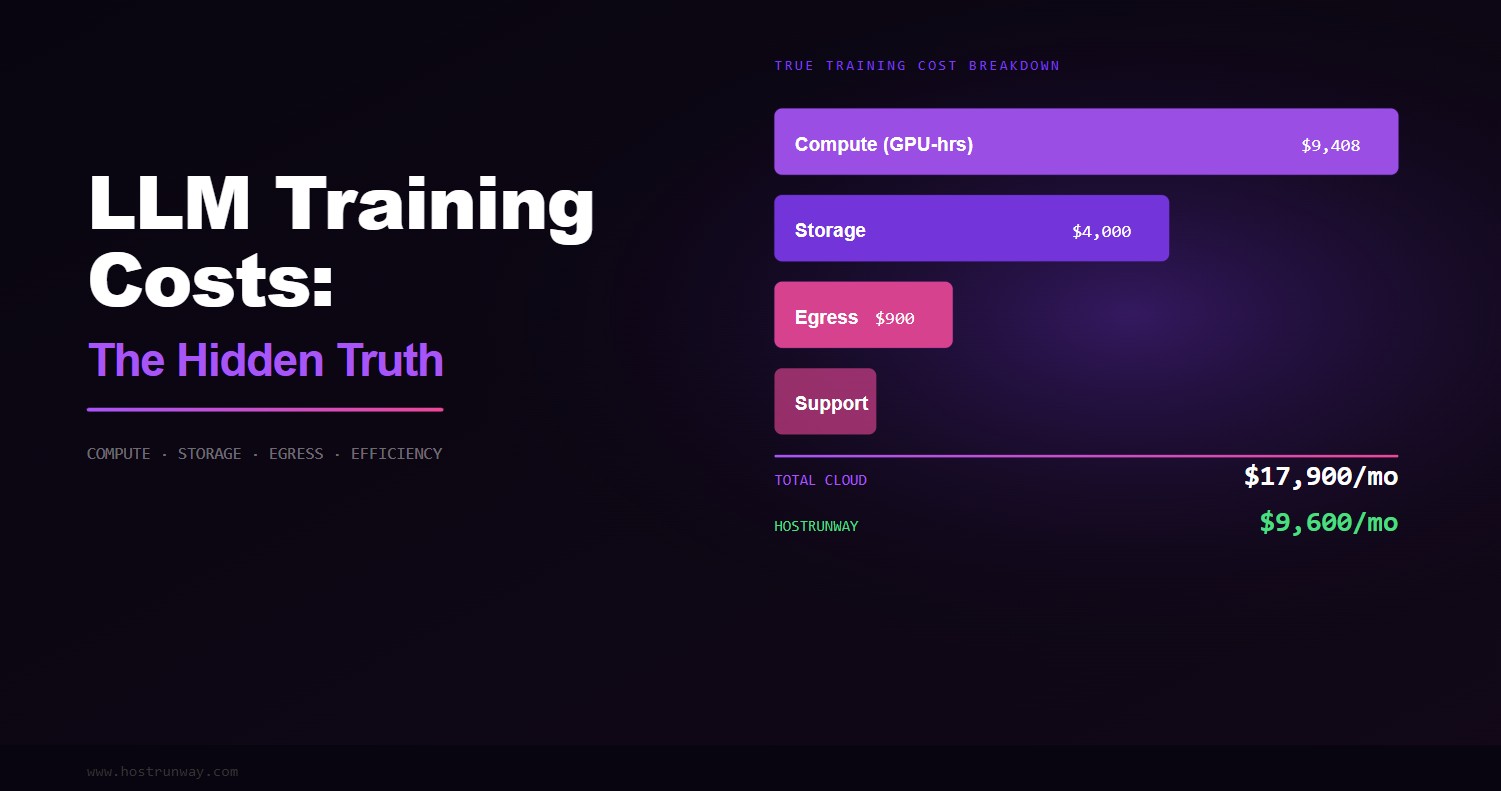Select the COMPUTE keyword in the tagline
The height and width of the screenshot is (791, 1501).
[118, 454]
